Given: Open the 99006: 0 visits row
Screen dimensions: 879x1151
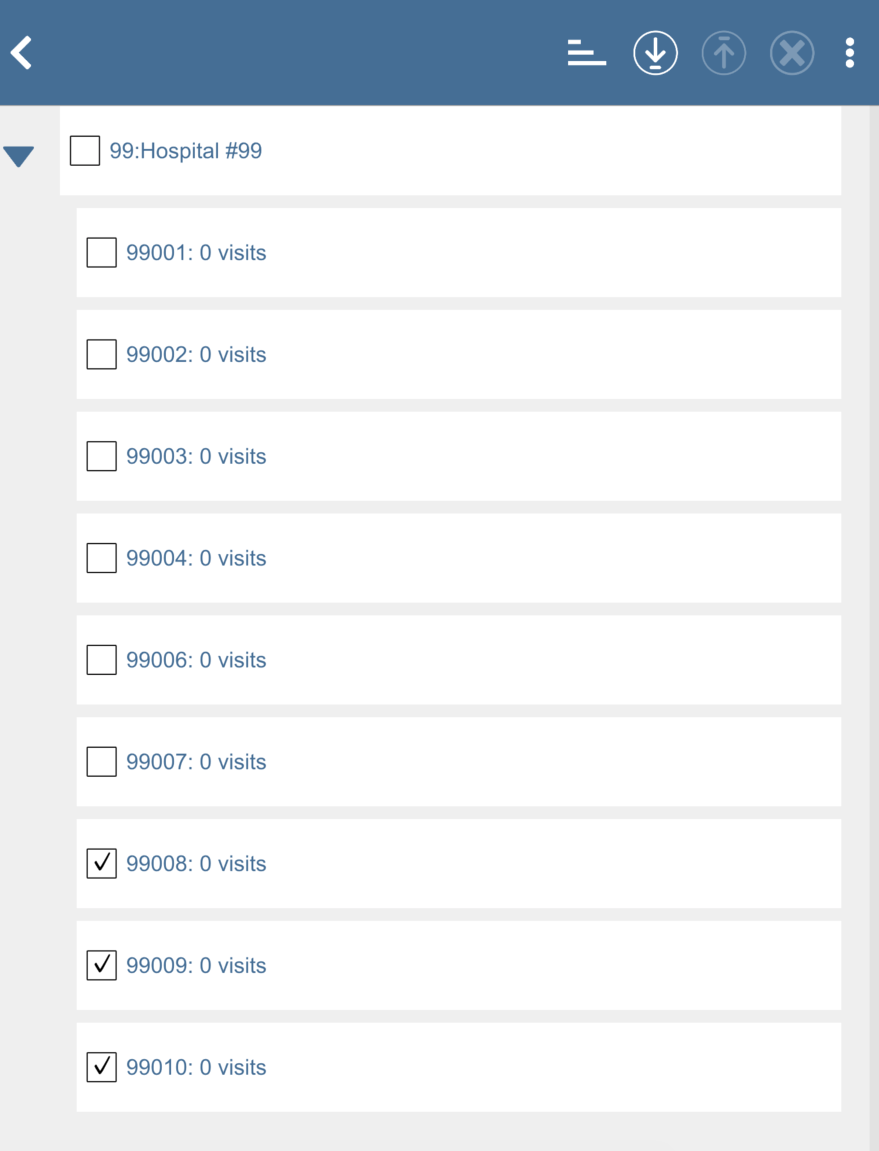Looking at the screenshot, I should click(x=196, y=660).
